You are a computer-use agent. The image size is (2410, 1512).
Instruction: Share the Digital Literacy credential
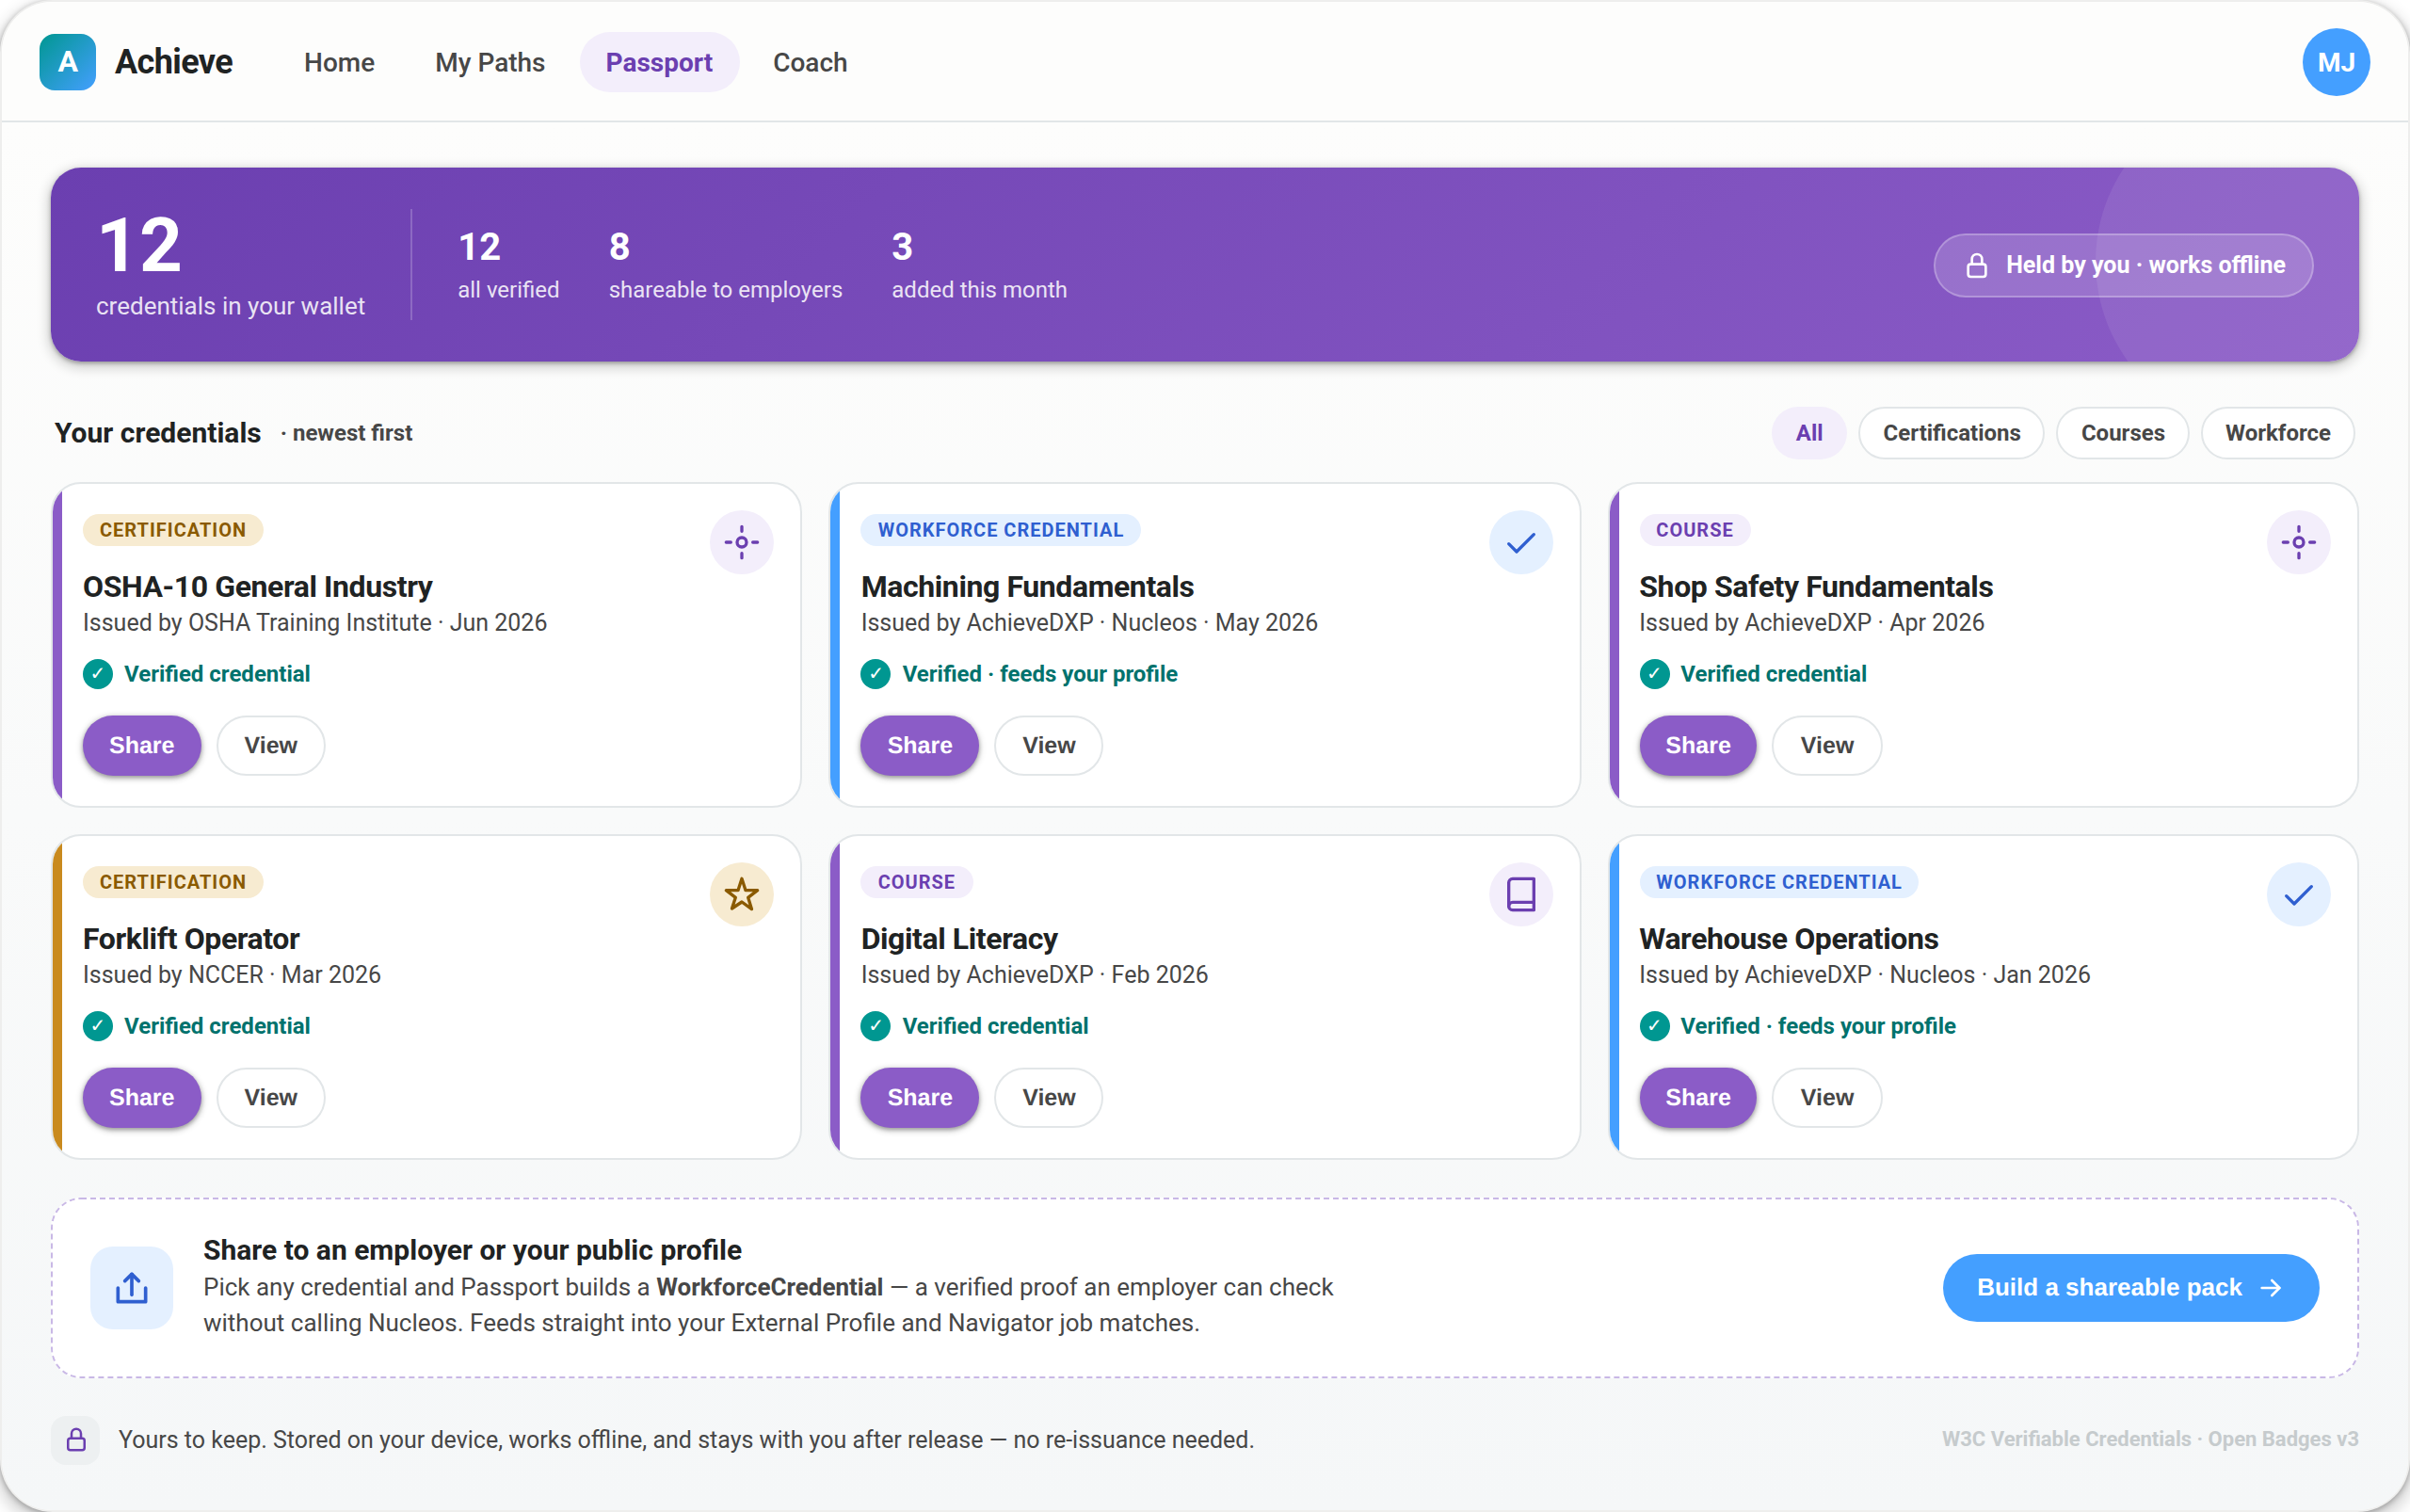pos(919,1097)
